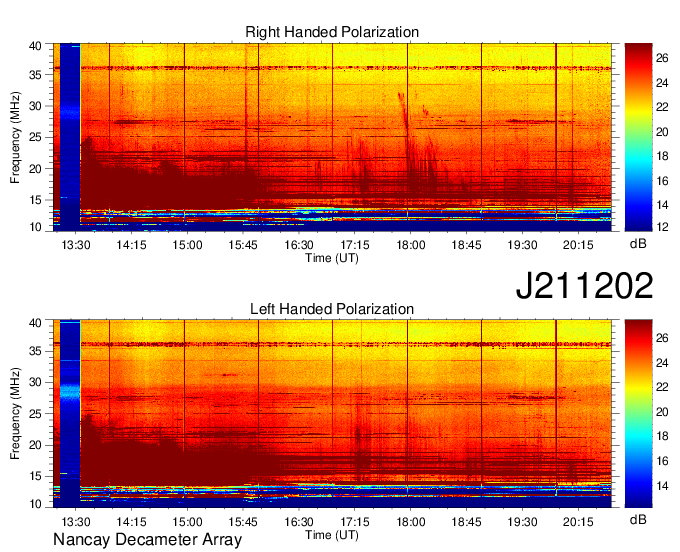Image resolution: width=680 pixels, height=552 pixels.
Task: Click 10 MHz tick of Left Handed plot
Action: pos(35,504)
